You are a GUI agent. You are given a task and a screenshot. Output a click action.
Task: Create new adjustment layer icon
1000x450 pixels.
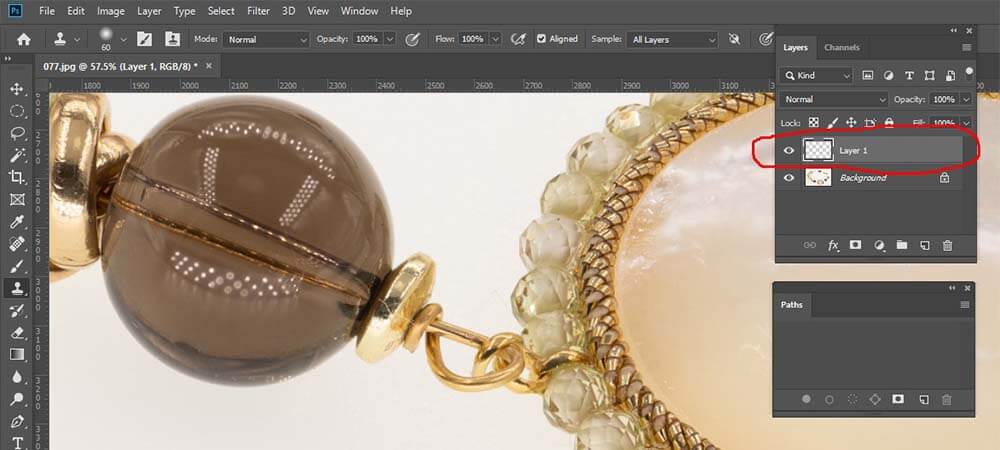pos(879,245)
